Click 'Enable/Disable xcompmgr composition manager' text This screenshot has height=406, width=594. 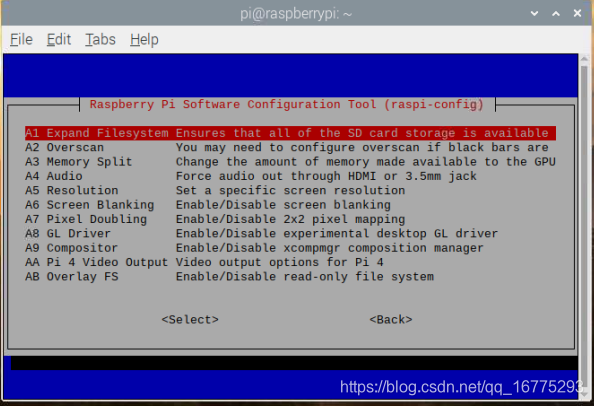[330, 248]
